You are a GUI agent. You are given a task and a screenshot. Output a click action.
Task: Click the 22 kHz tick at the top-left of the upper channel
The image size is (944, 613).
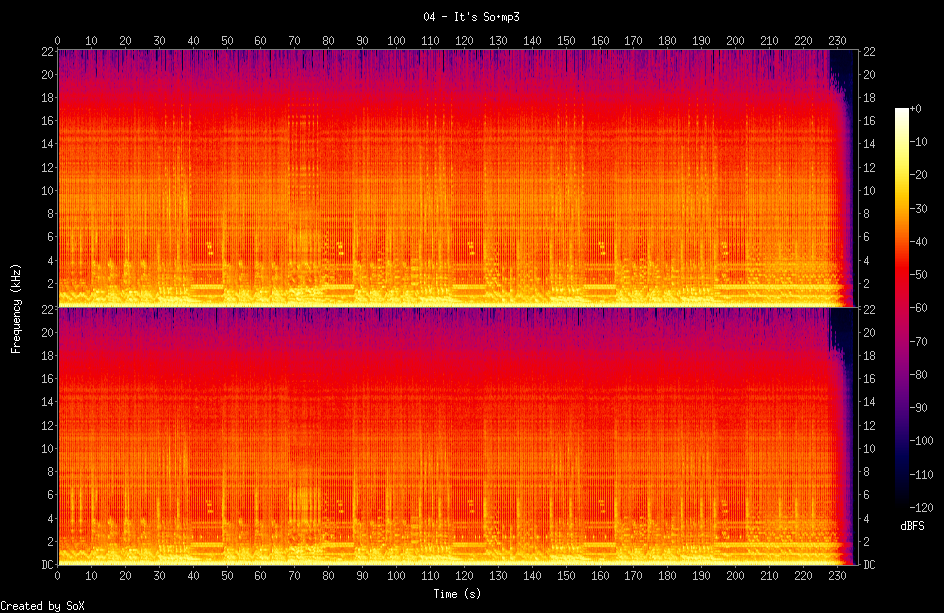[47, 51]
